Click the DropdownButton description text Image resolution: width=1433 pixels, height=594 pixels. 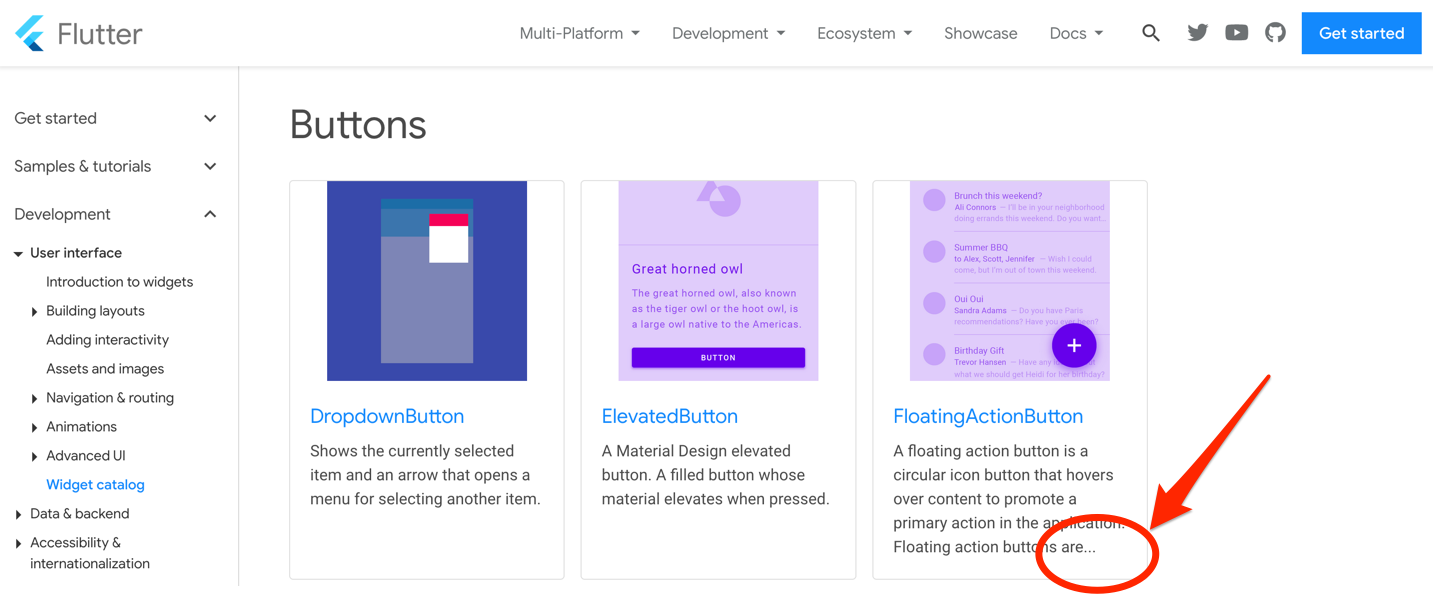[425, 475]
